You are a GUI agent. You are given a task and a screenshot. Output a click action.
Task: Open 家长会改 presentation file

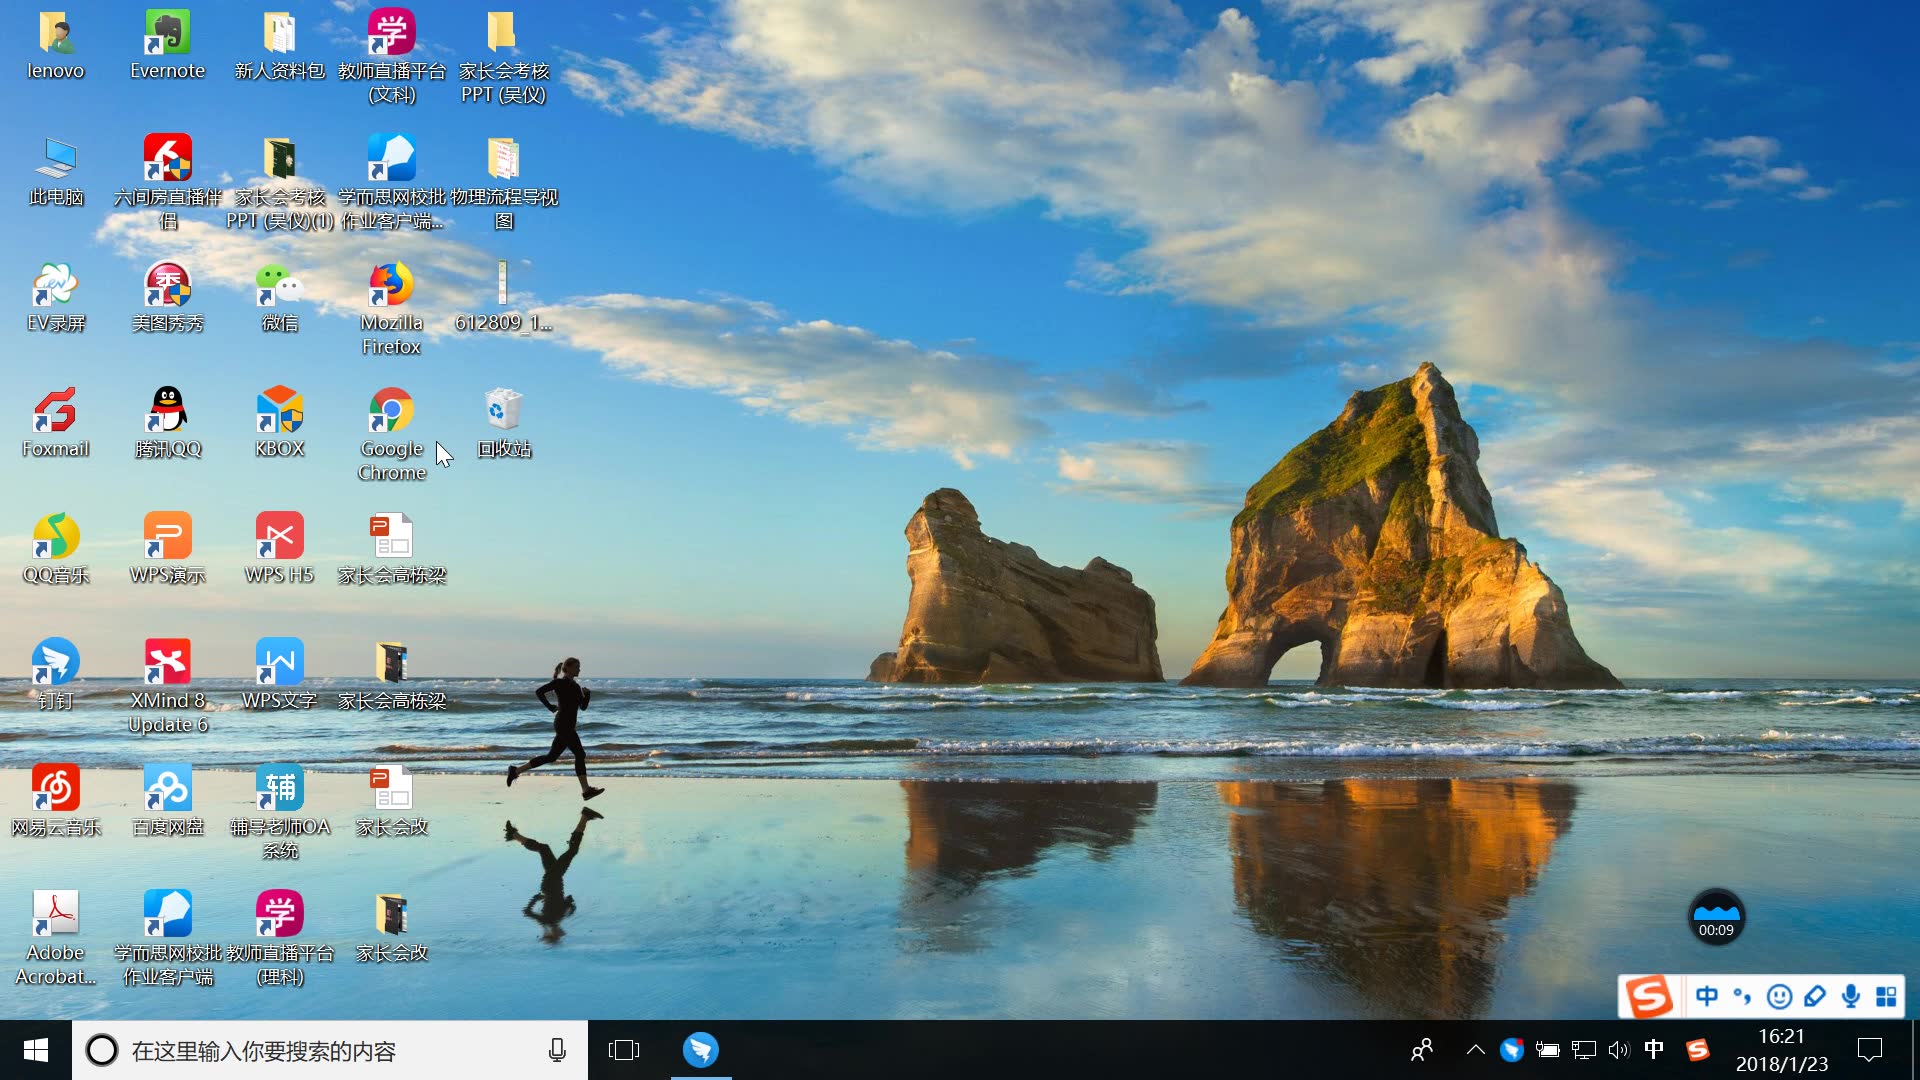[392, 801]
